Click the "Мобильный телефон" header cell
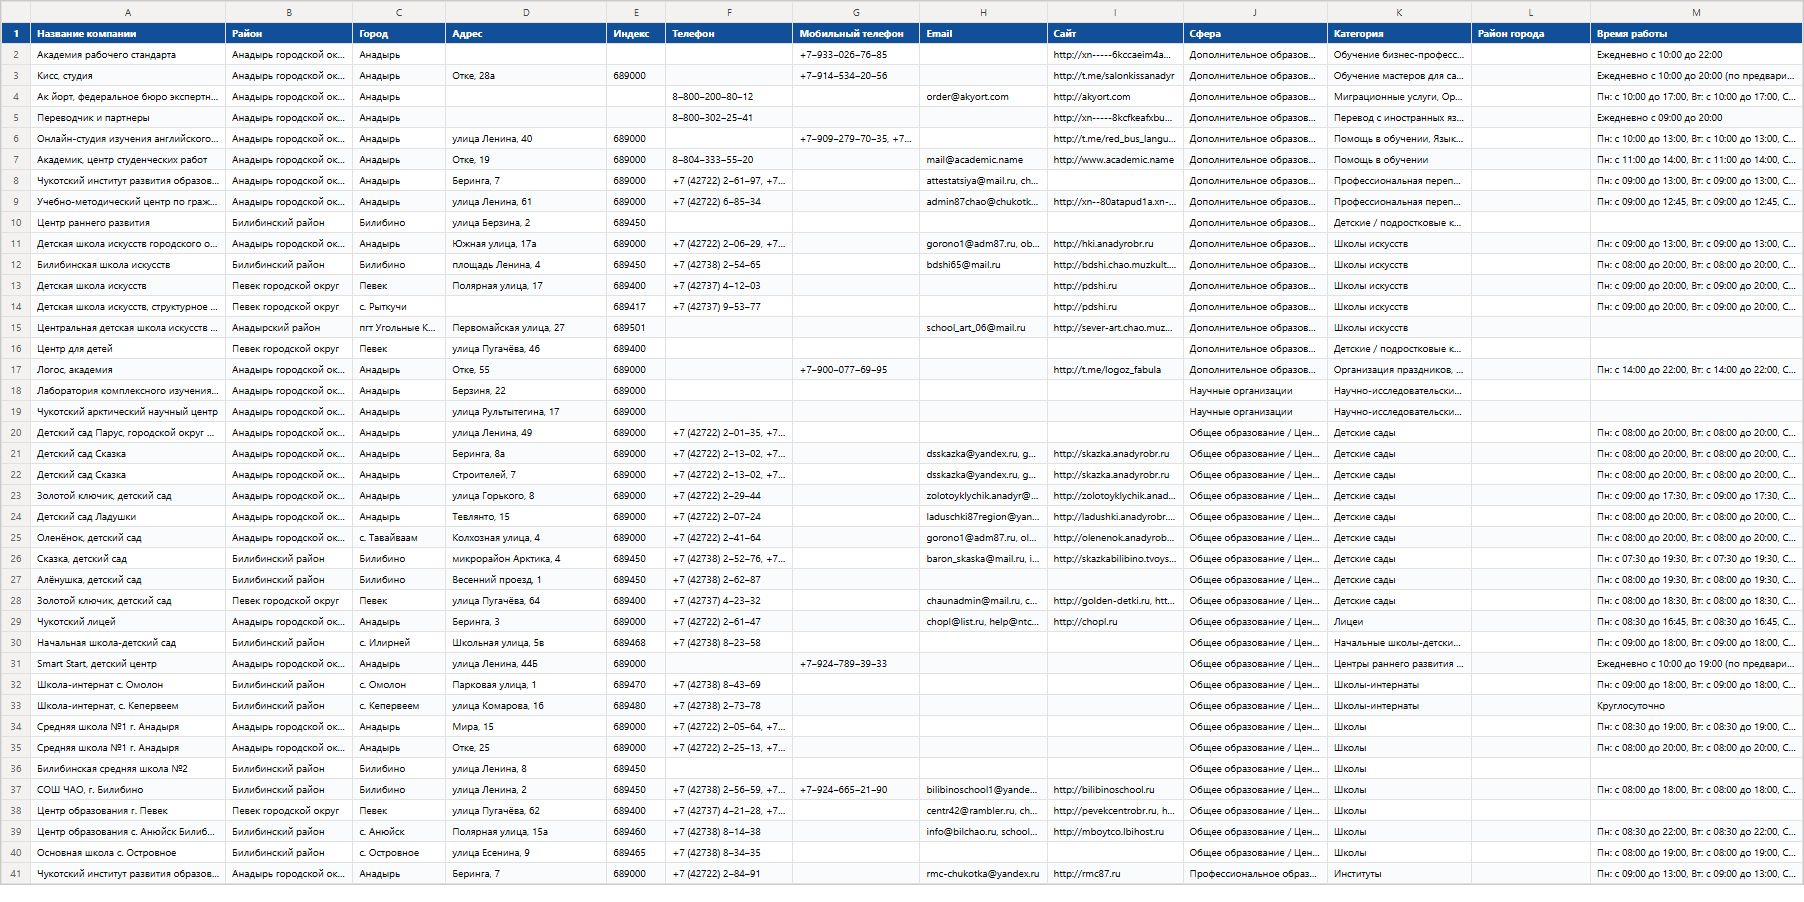The width and height of the screenshot is (1804, 902). click(x=856, y=34)
